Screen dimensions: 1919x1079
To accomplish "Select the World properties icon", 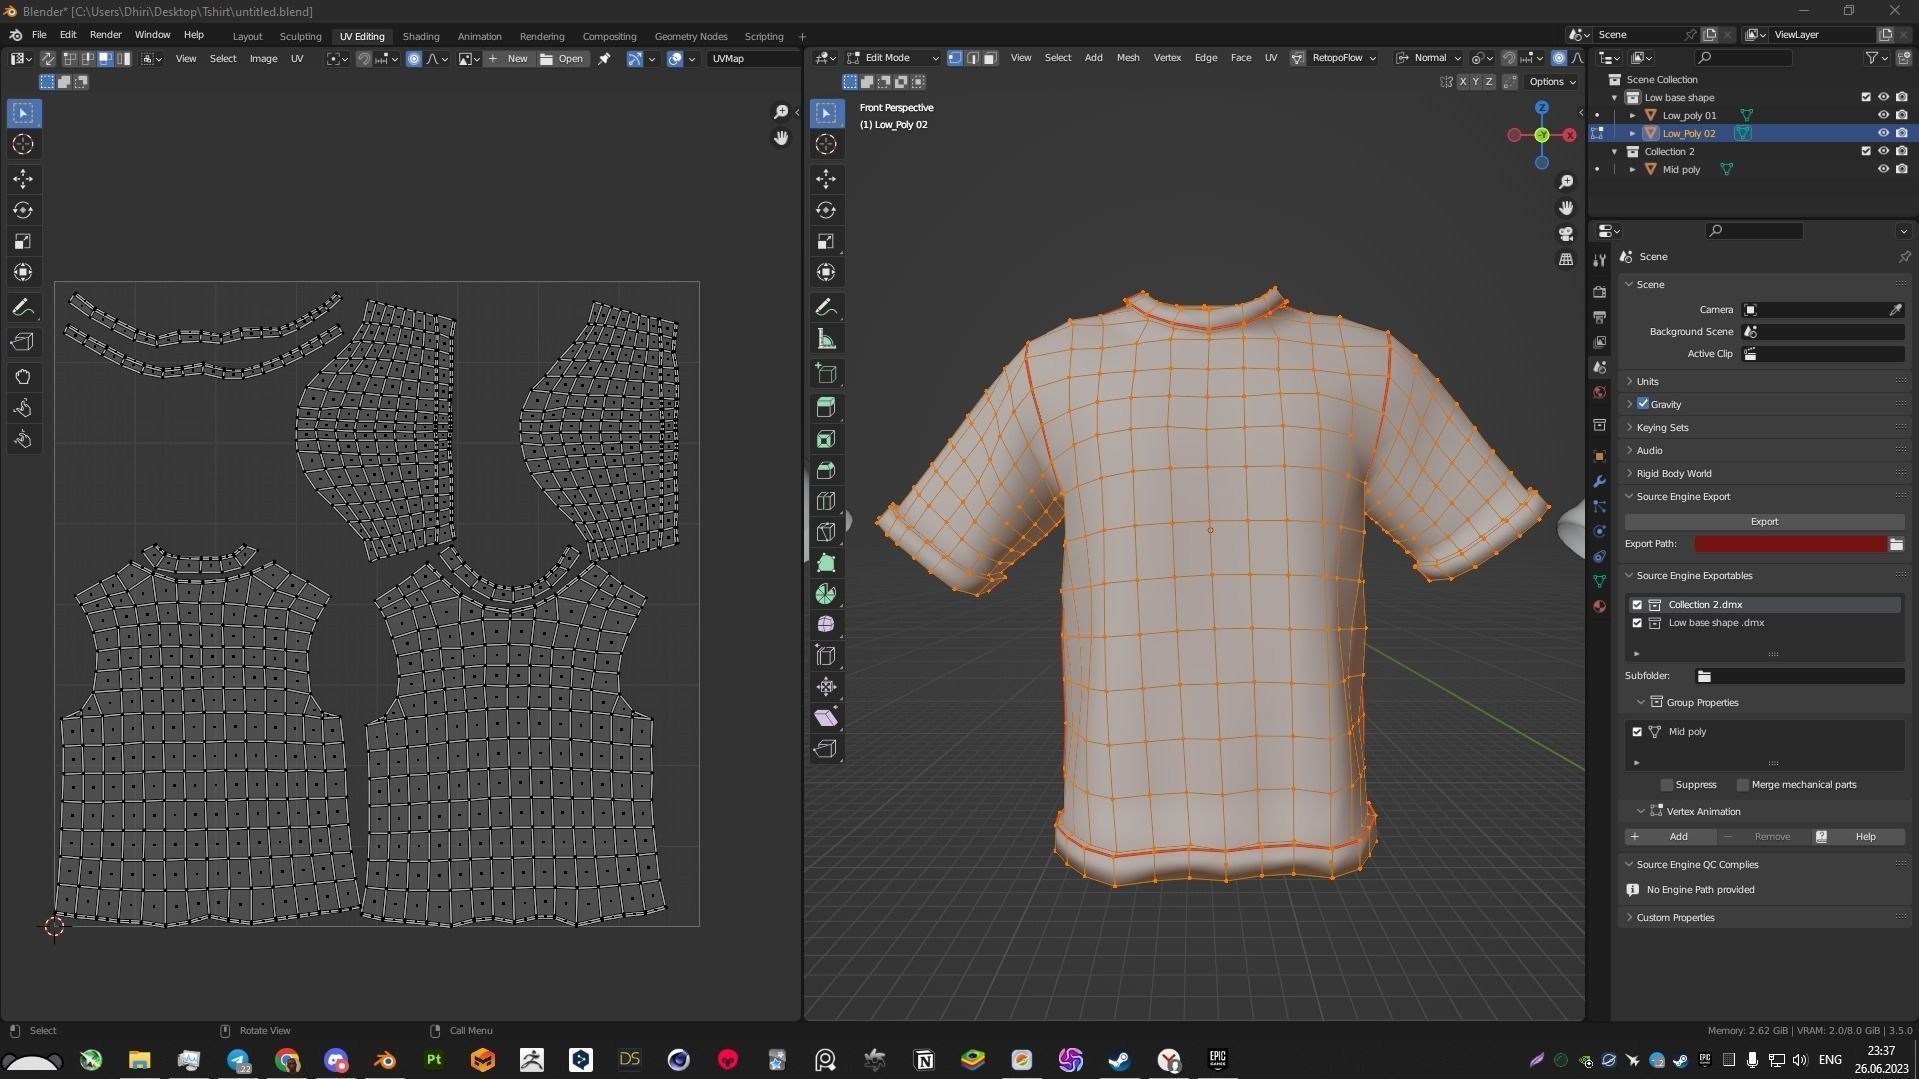I will point(1598,392).
